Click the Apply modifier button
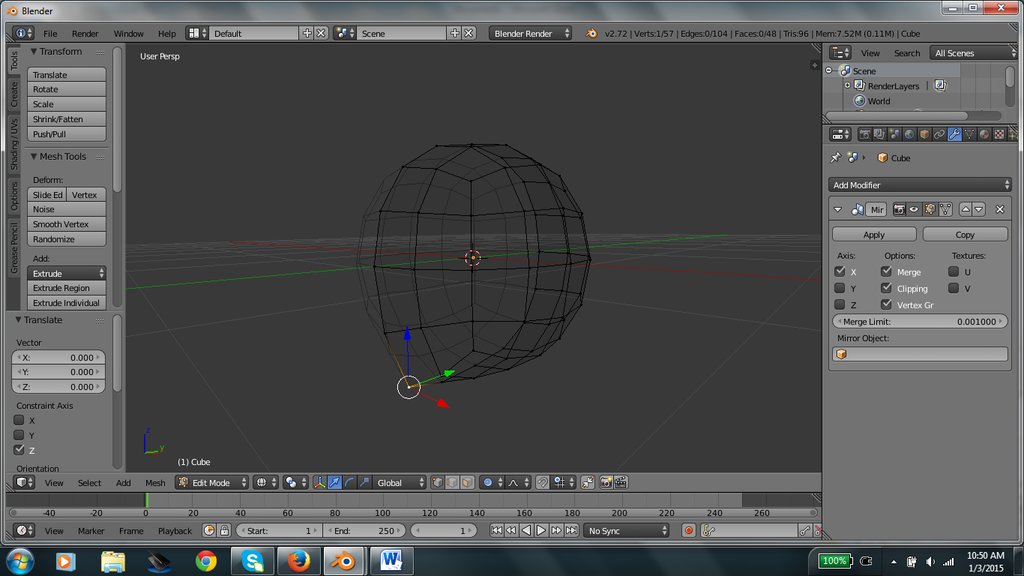Viewport: 1024px width, 576px height. (x=874, y=234)
